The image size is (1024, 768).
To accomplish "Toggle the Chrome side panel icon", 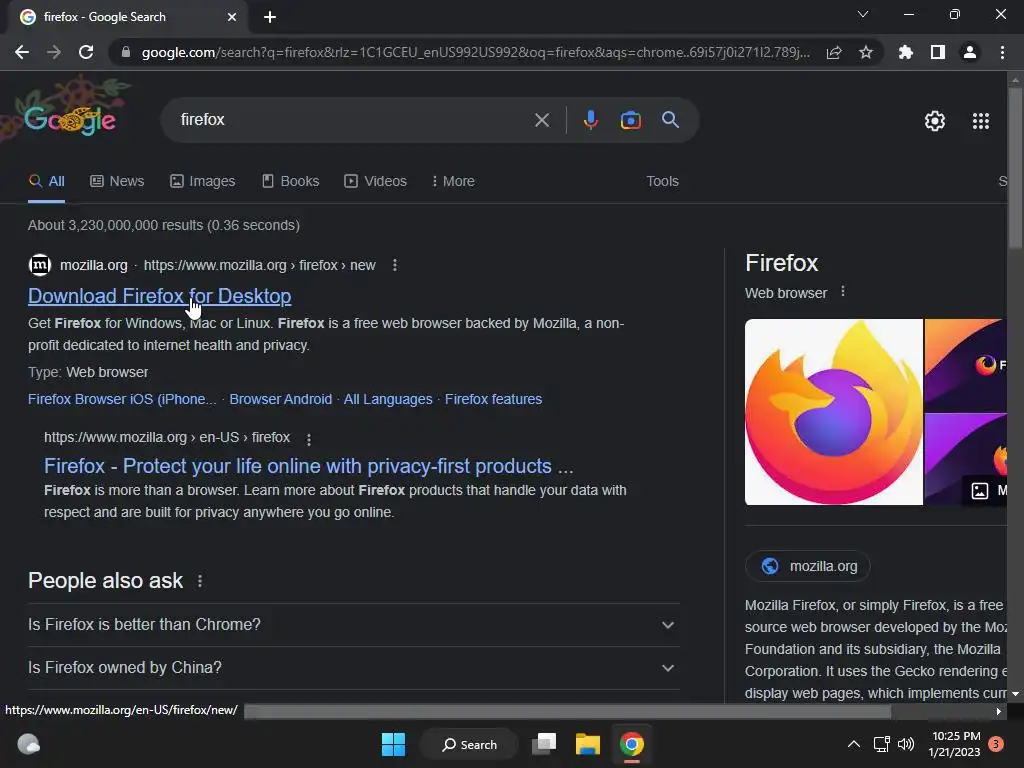I will click(938, 52).
